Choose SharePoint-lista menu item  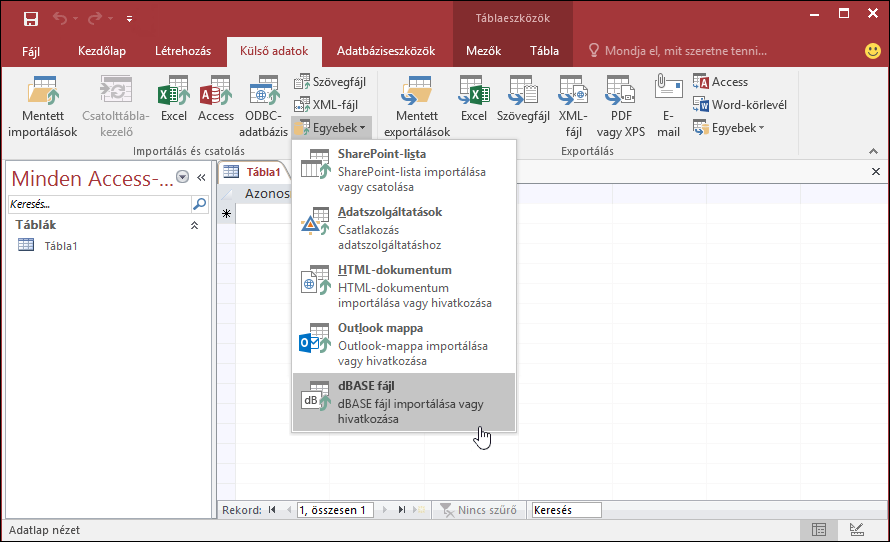pyautogui.click(x=404, y=170)
